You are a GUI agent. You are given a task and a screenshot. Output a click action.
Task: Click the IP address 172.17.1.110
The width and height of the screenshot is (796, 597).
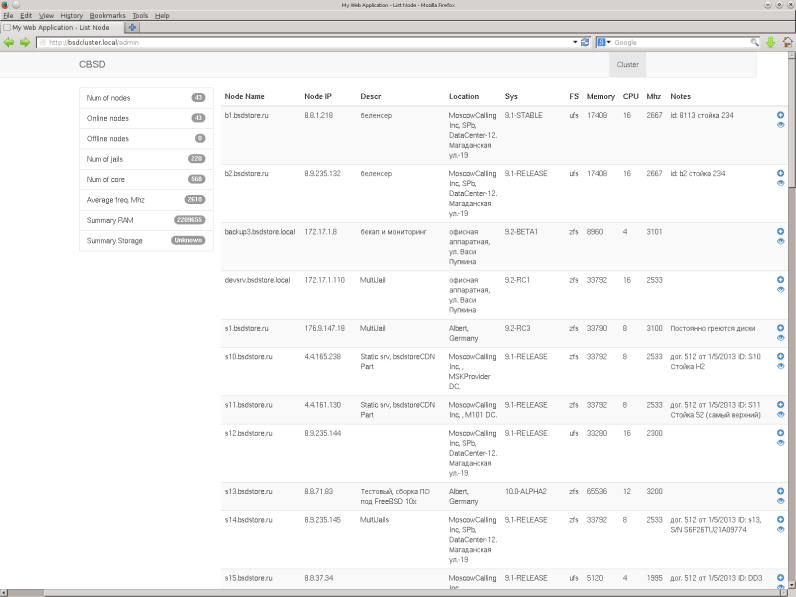[324, 280]
